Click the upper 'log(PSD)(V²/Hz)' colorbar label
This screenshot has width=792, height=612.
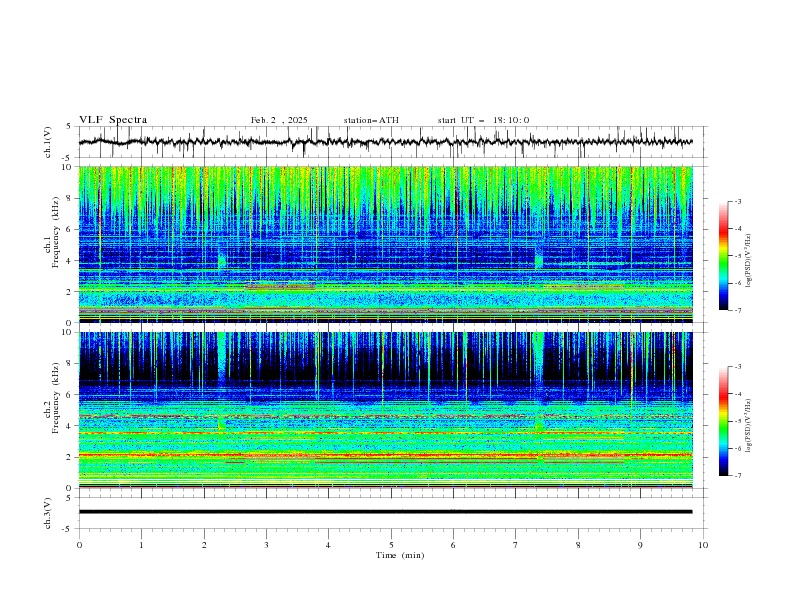point(748,261)
